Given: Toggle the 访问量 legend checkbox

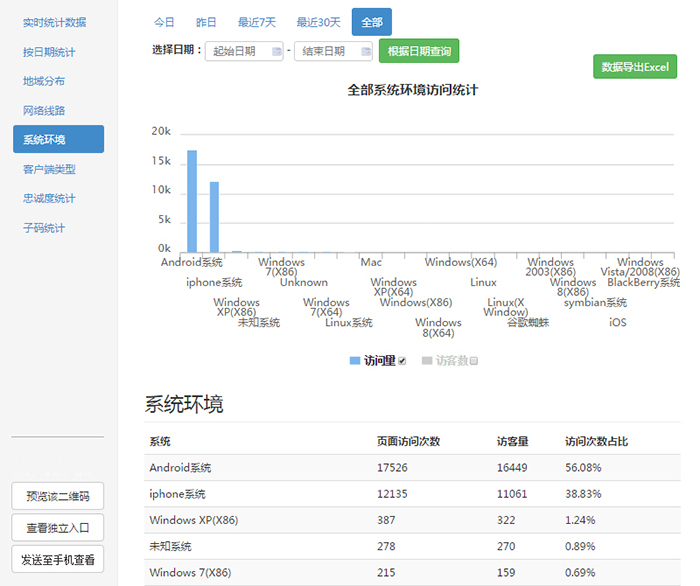Looking at the screenshot, I should [x=402, y=361].
